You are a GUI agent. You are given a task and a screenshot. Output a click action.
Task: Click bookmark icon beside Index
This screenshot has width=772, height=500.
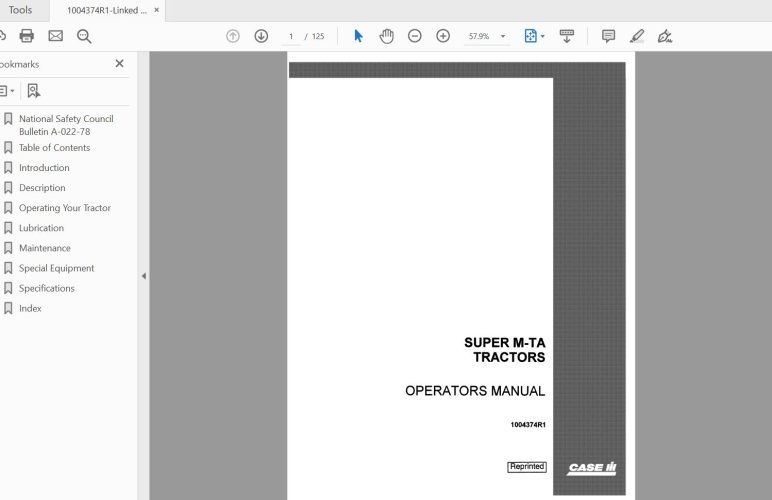(8, 309)
